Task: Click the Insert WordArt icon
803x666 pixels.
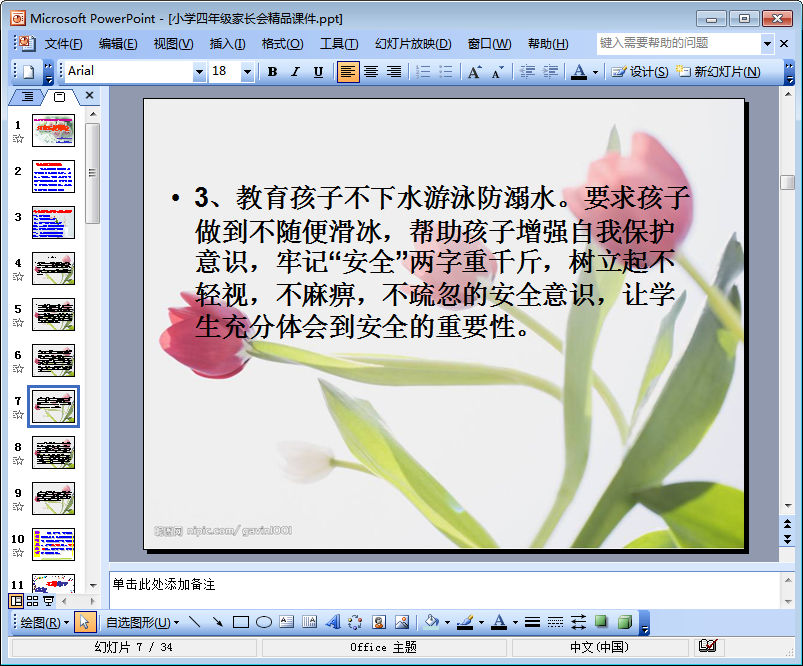Action: click(333, 622)
